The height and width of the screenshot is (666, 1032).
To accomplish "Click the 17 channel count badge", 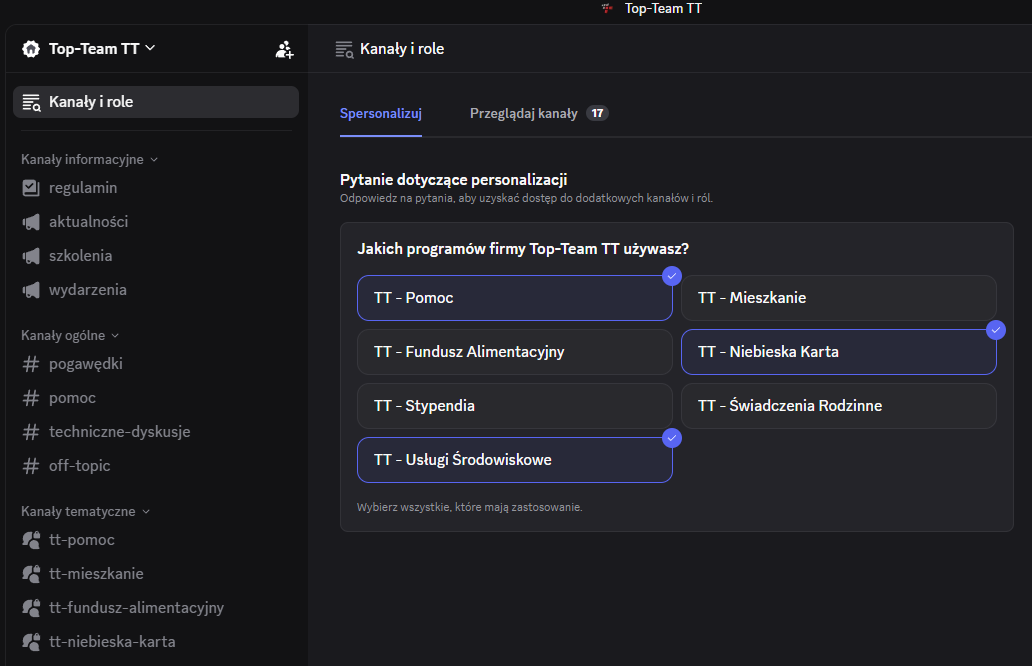I will coord(597,113).
